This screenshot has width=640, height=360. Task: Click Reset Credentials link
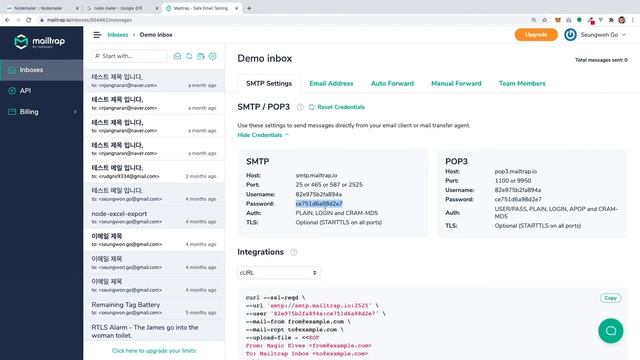[341, 107]
